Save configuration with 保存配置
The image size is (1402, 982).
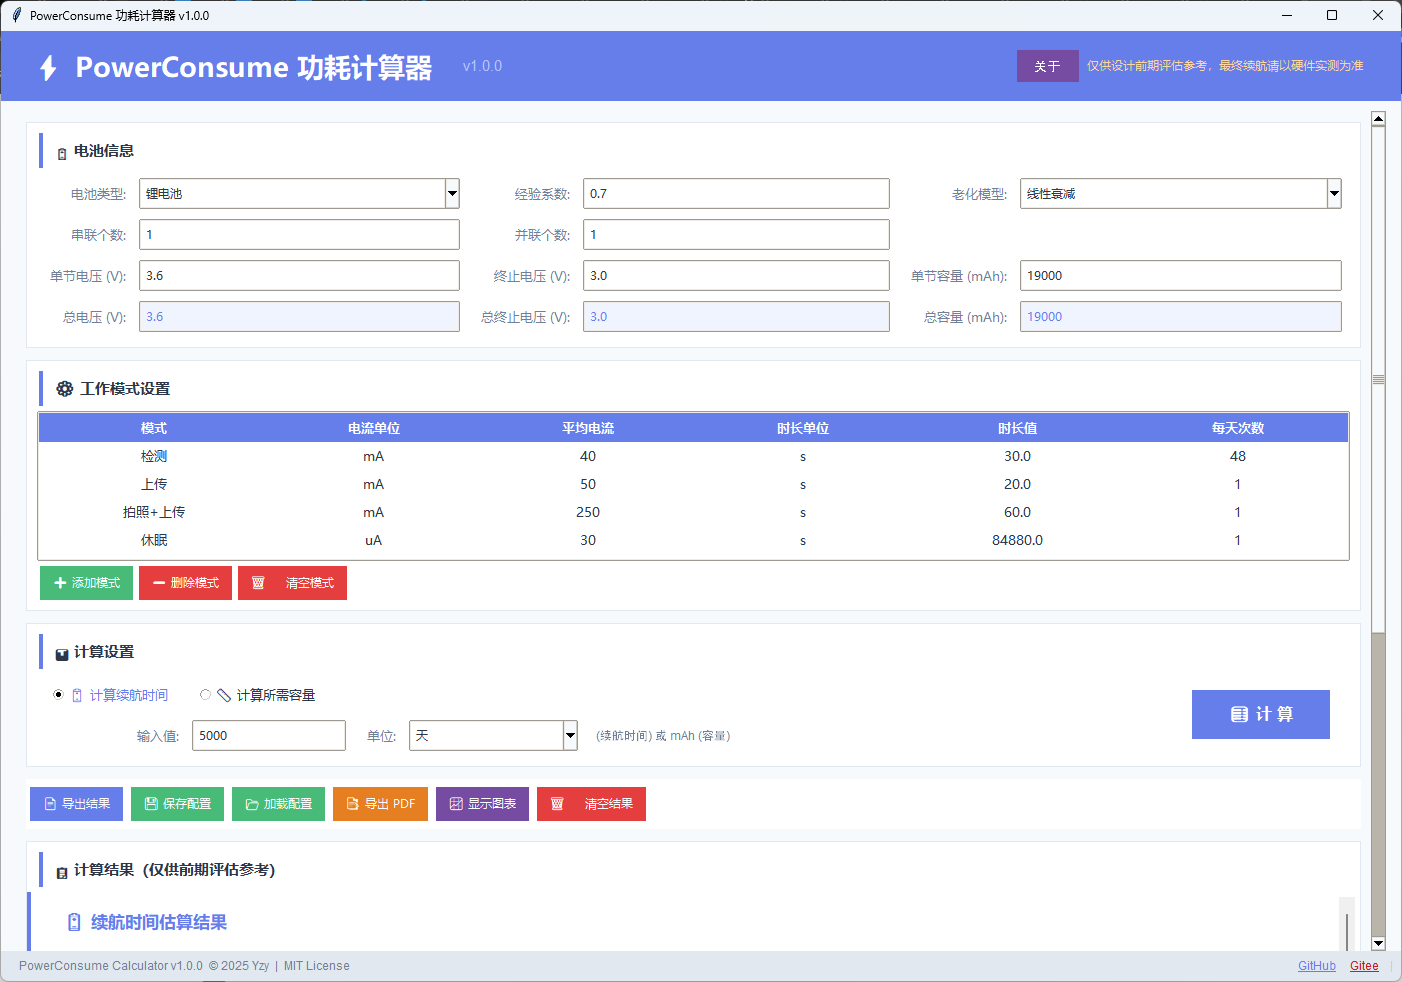178,804
